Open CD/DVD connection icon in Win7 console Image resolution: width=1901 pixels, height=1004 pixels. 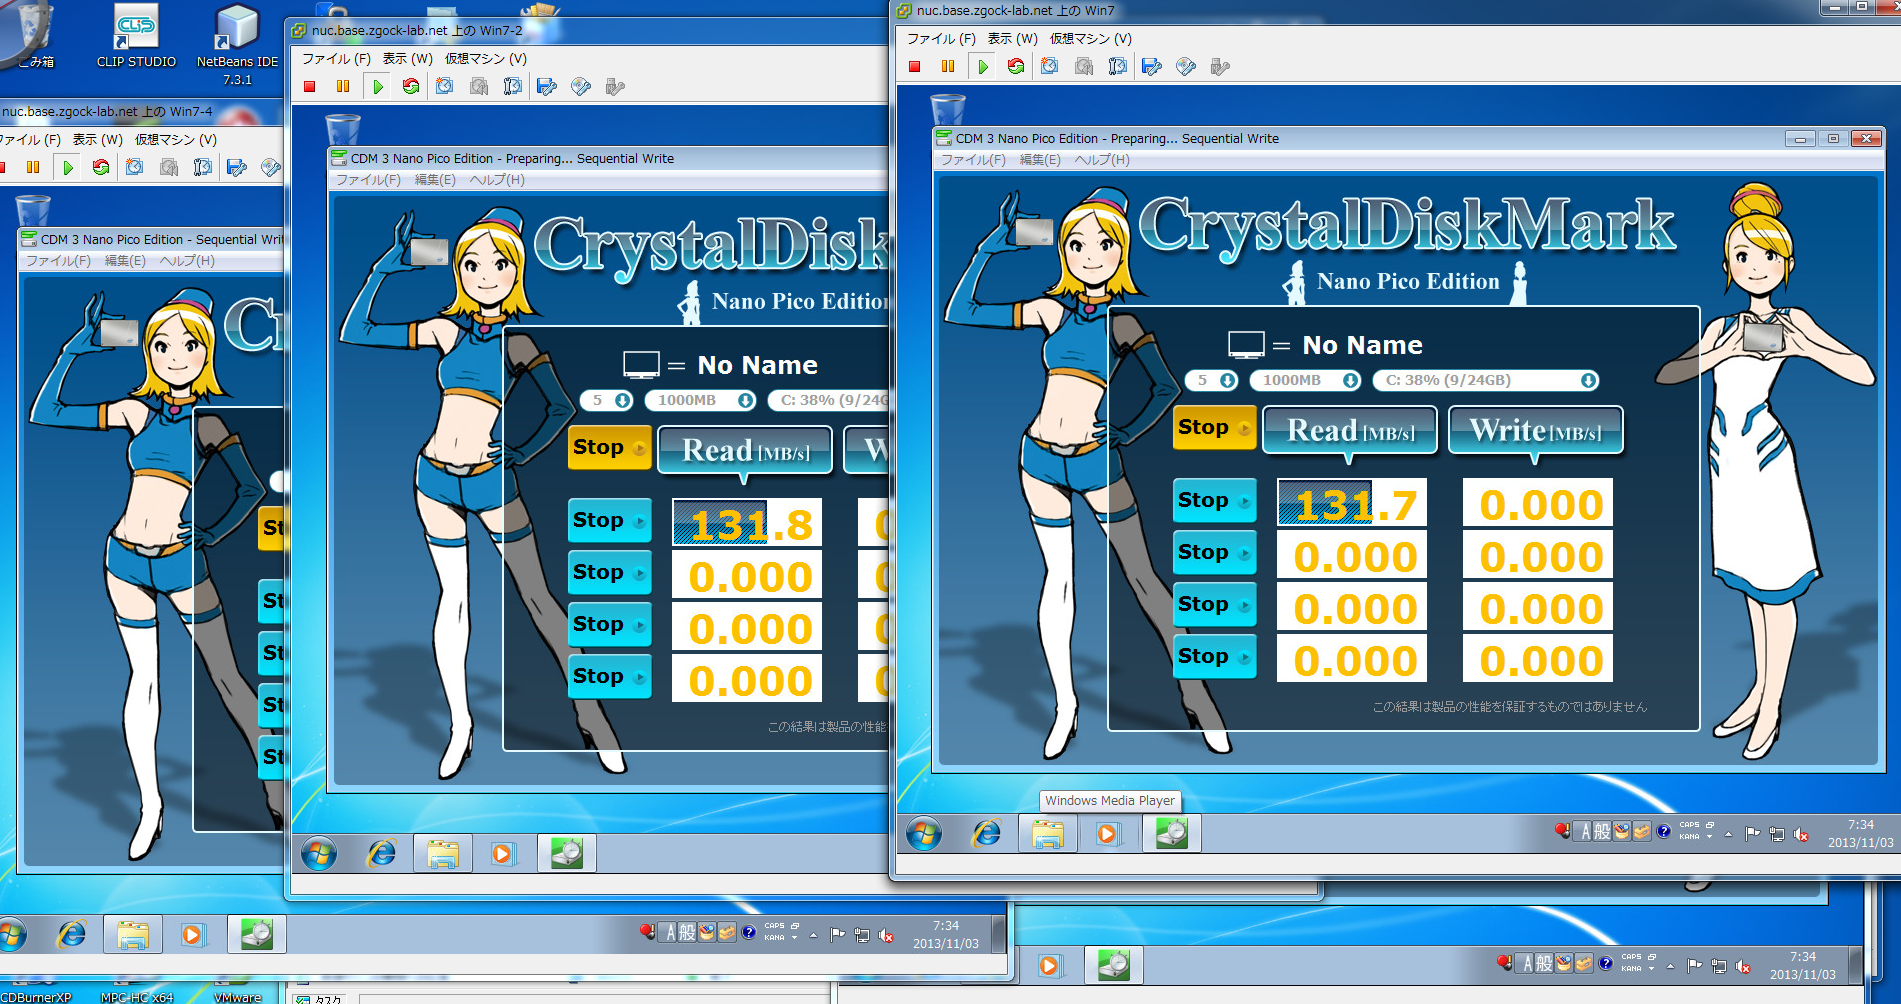point(1186,66)
